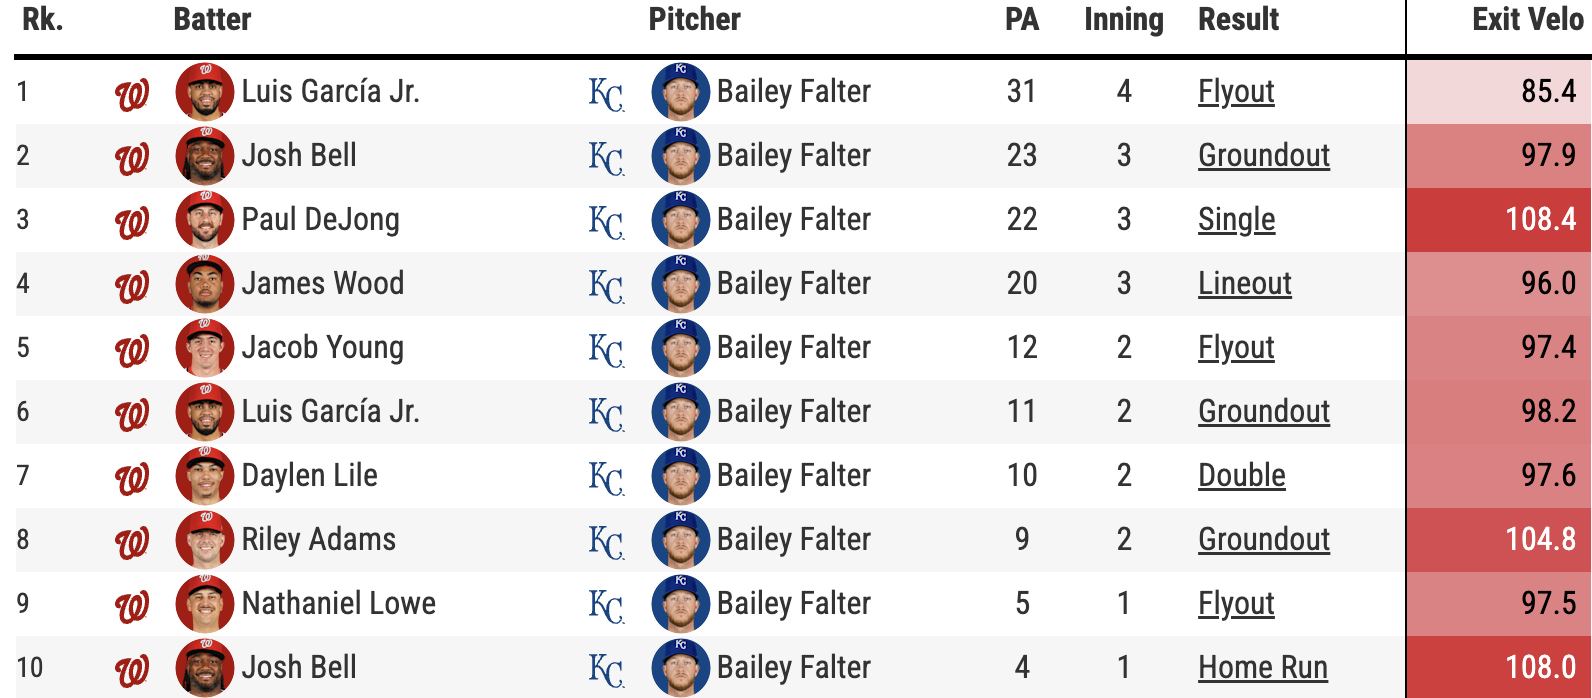Sort by the Batter column header

[212, 20]
